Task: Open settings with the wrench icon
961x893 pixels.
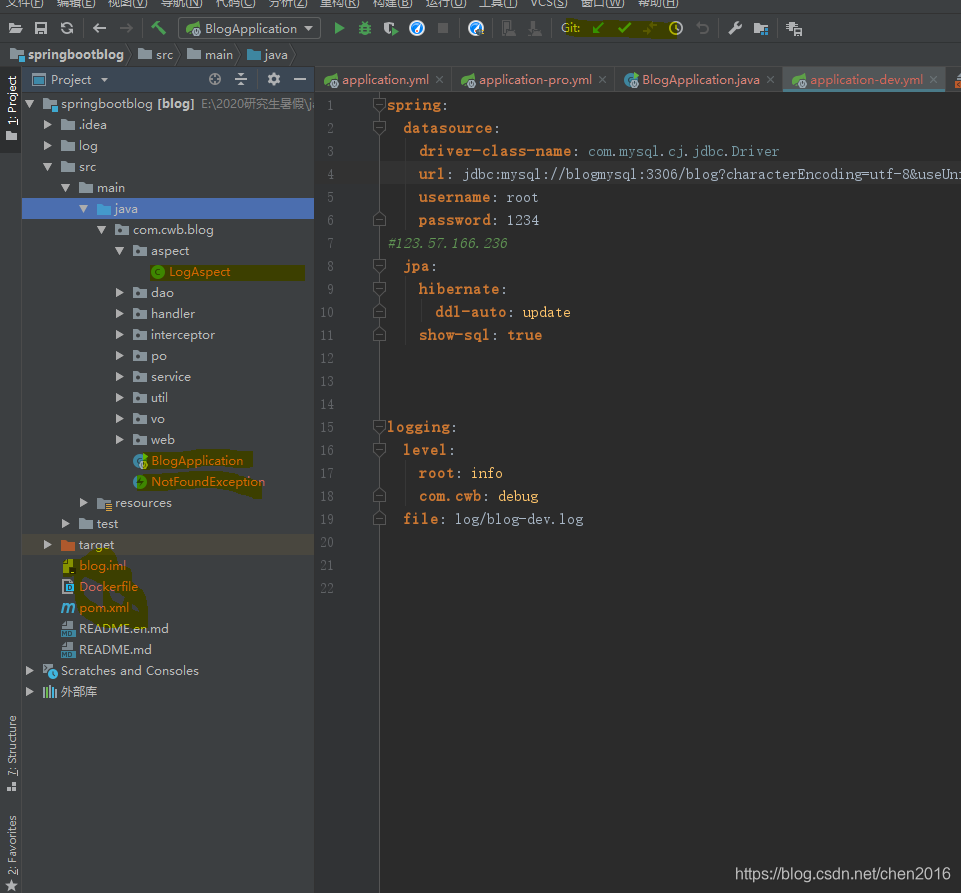Action: [x=735, y=28]
